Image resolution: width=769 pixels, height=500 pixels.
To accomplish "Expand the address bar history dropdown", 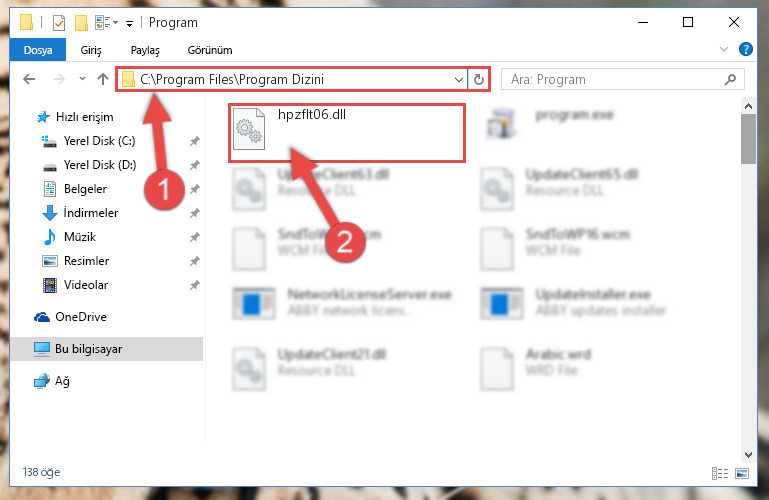I will tap(459, 79).
